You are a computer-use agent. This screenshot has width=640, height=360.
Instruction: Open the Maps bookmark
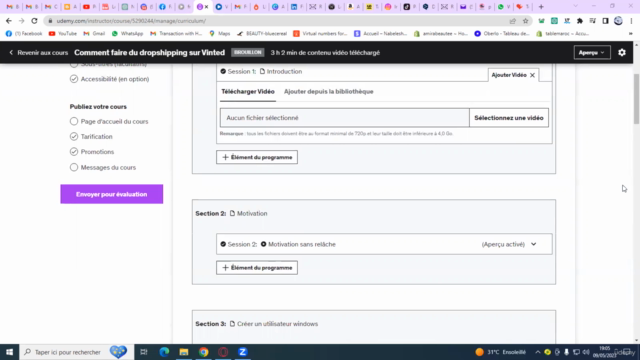220,34
